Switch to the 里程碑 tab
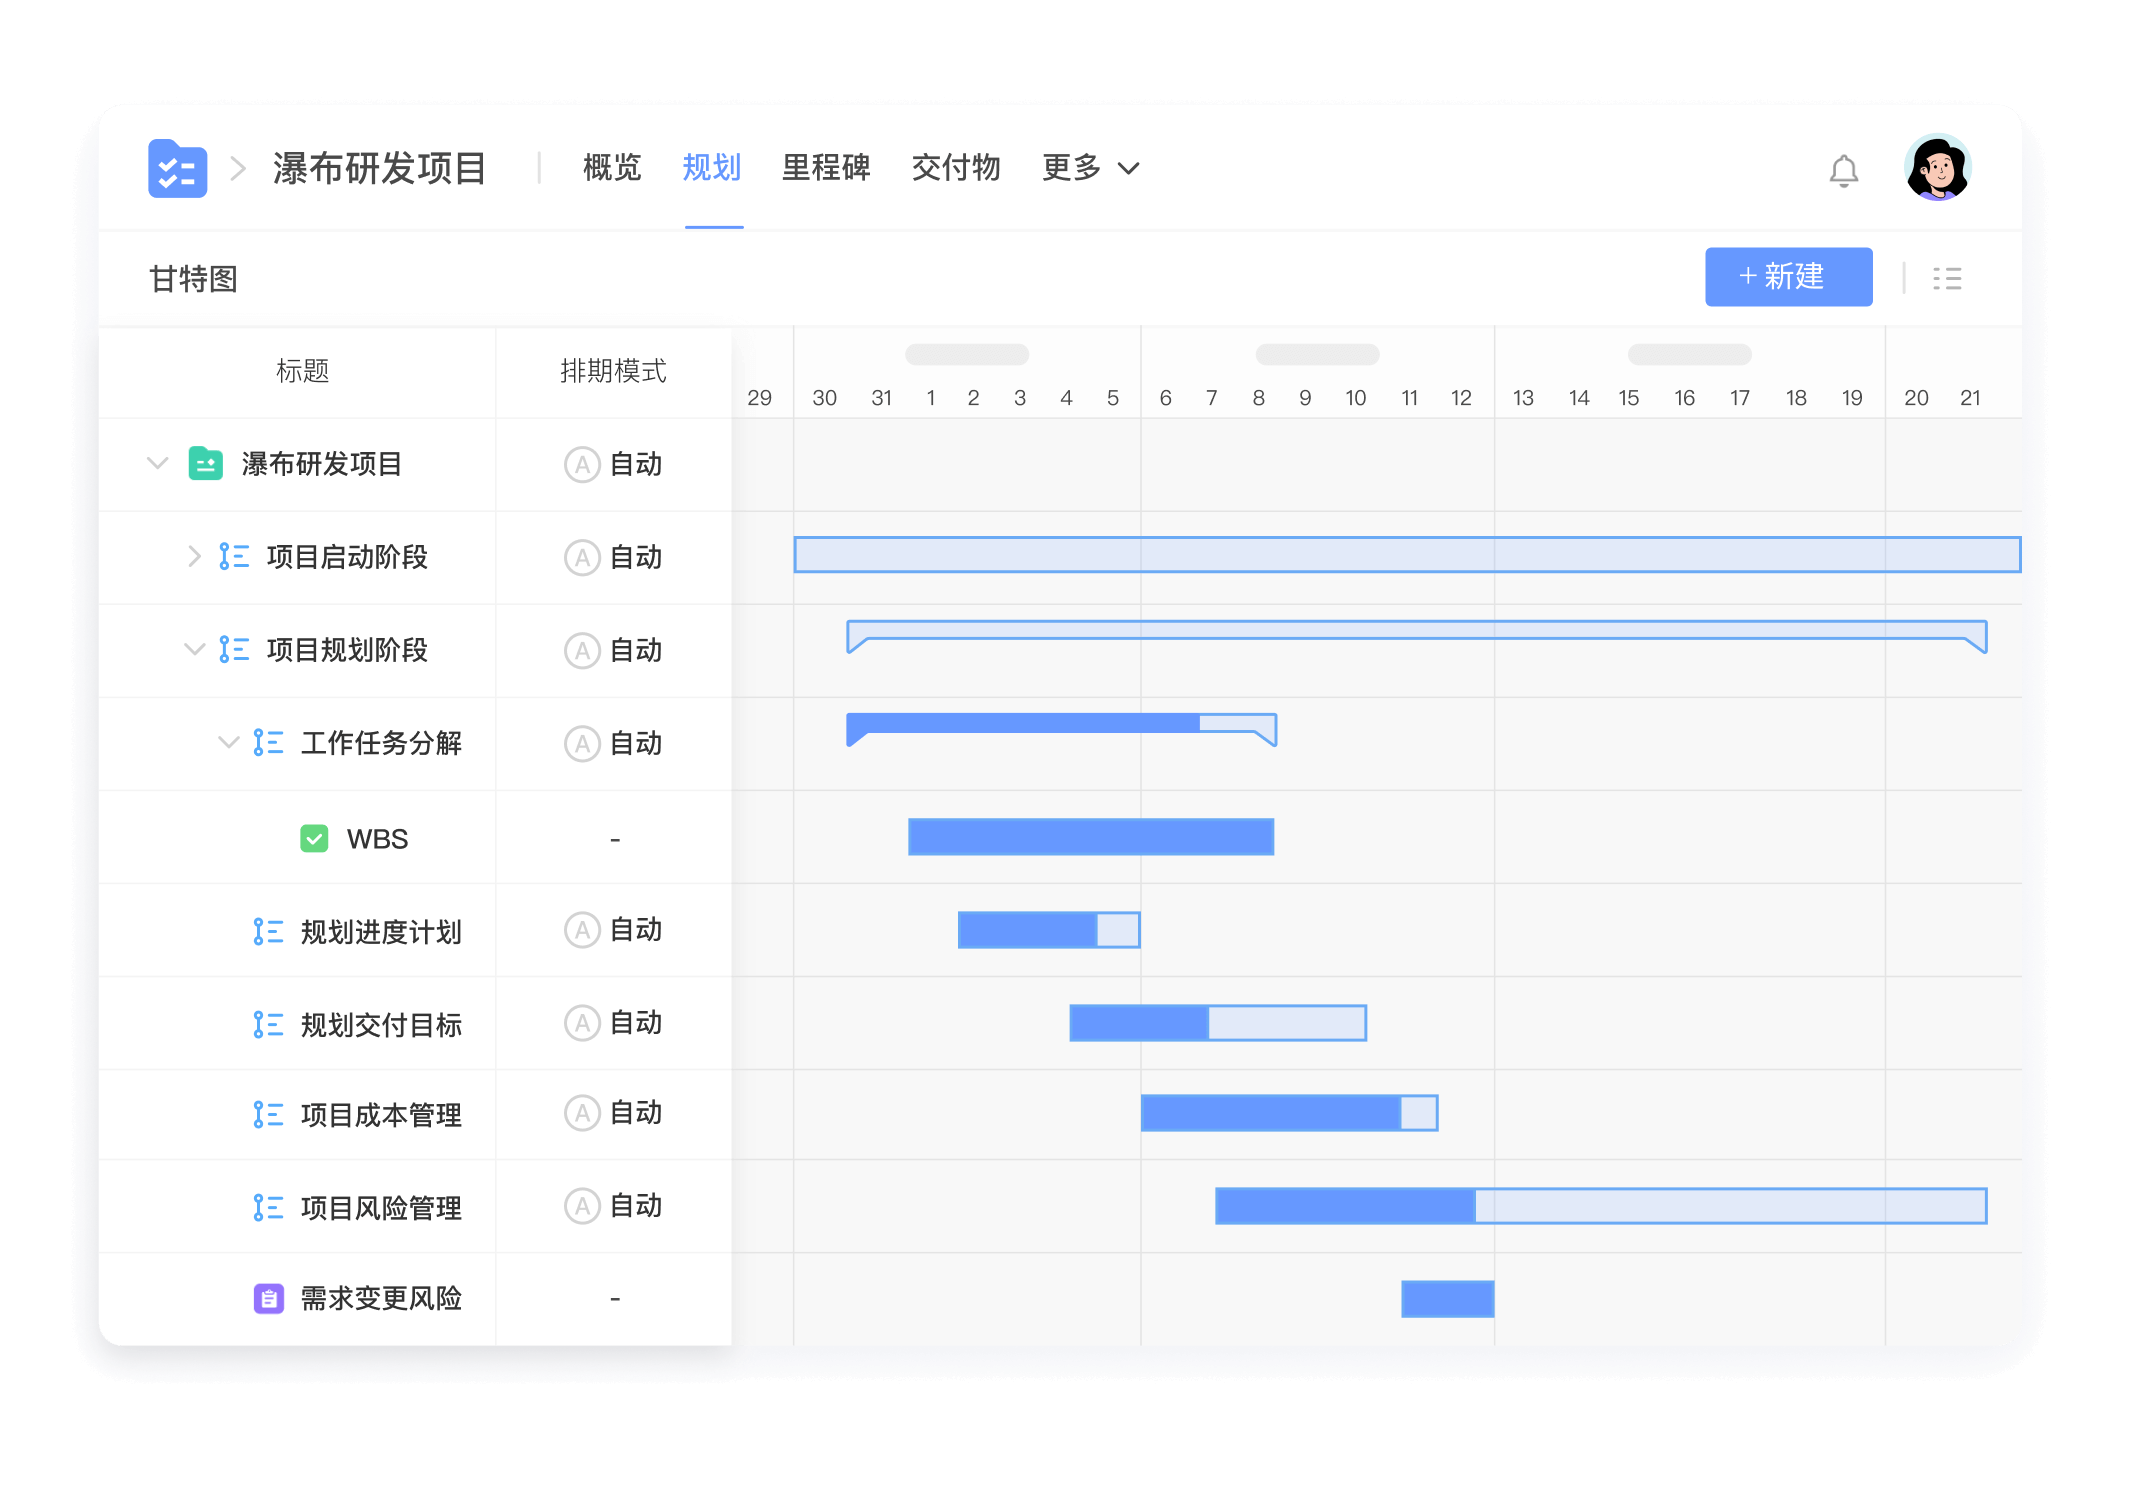This screenshot has width=2142, height=1503. (x=826, y=169)
